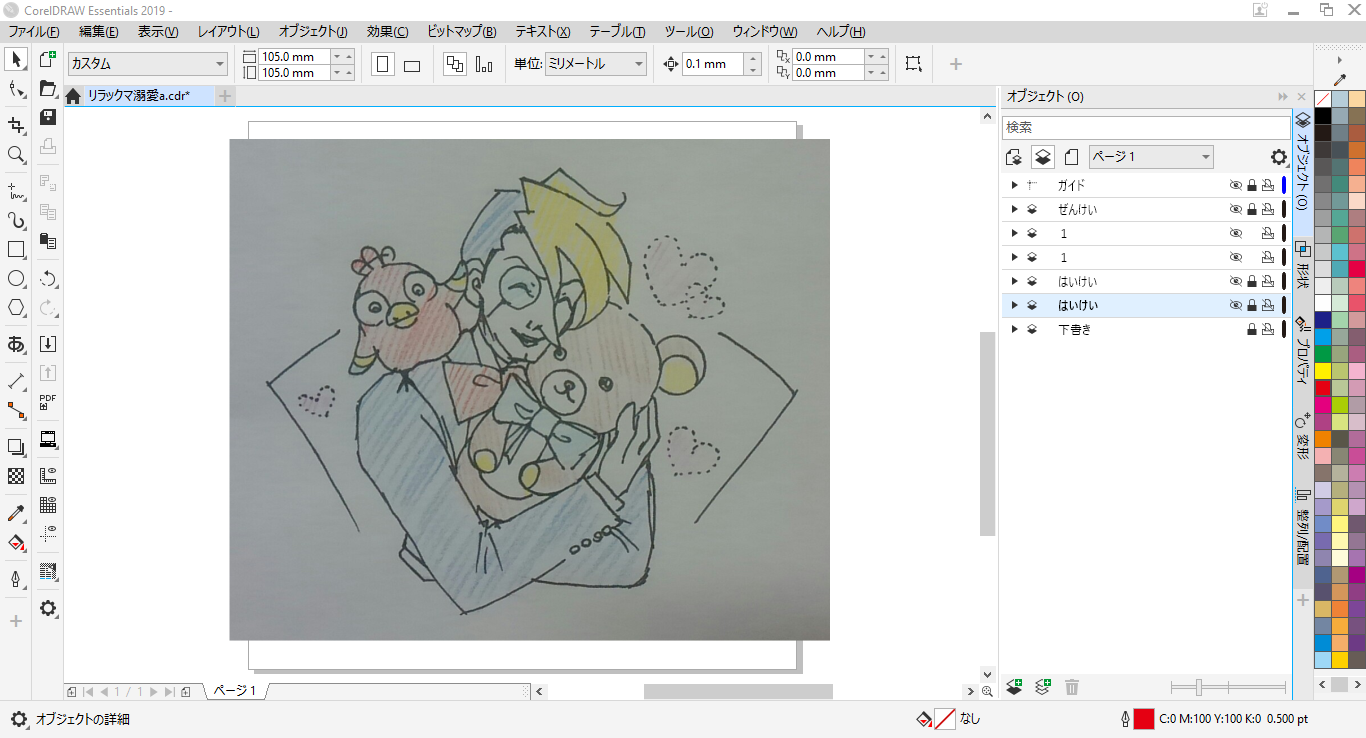Click the Undo arrow icon
The height and width of the screenshot is (738, 1366).
click(47, 279)
